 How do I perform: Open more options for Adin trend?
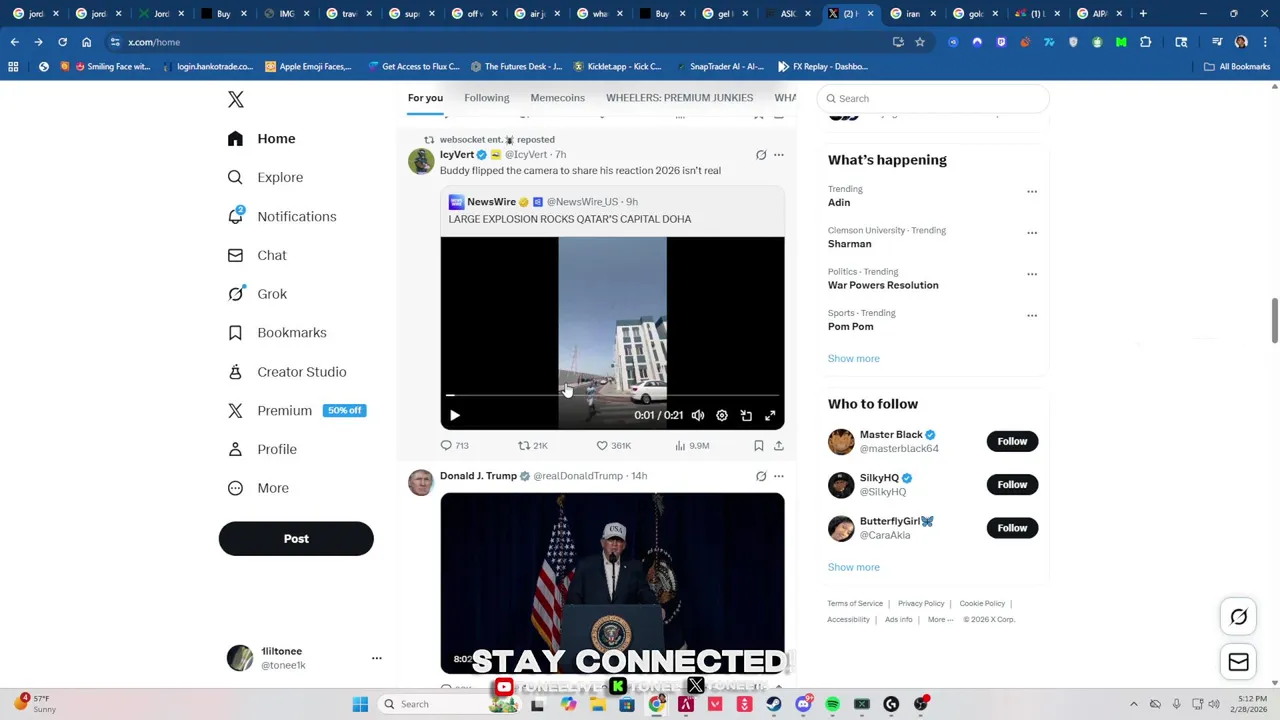1032,191
